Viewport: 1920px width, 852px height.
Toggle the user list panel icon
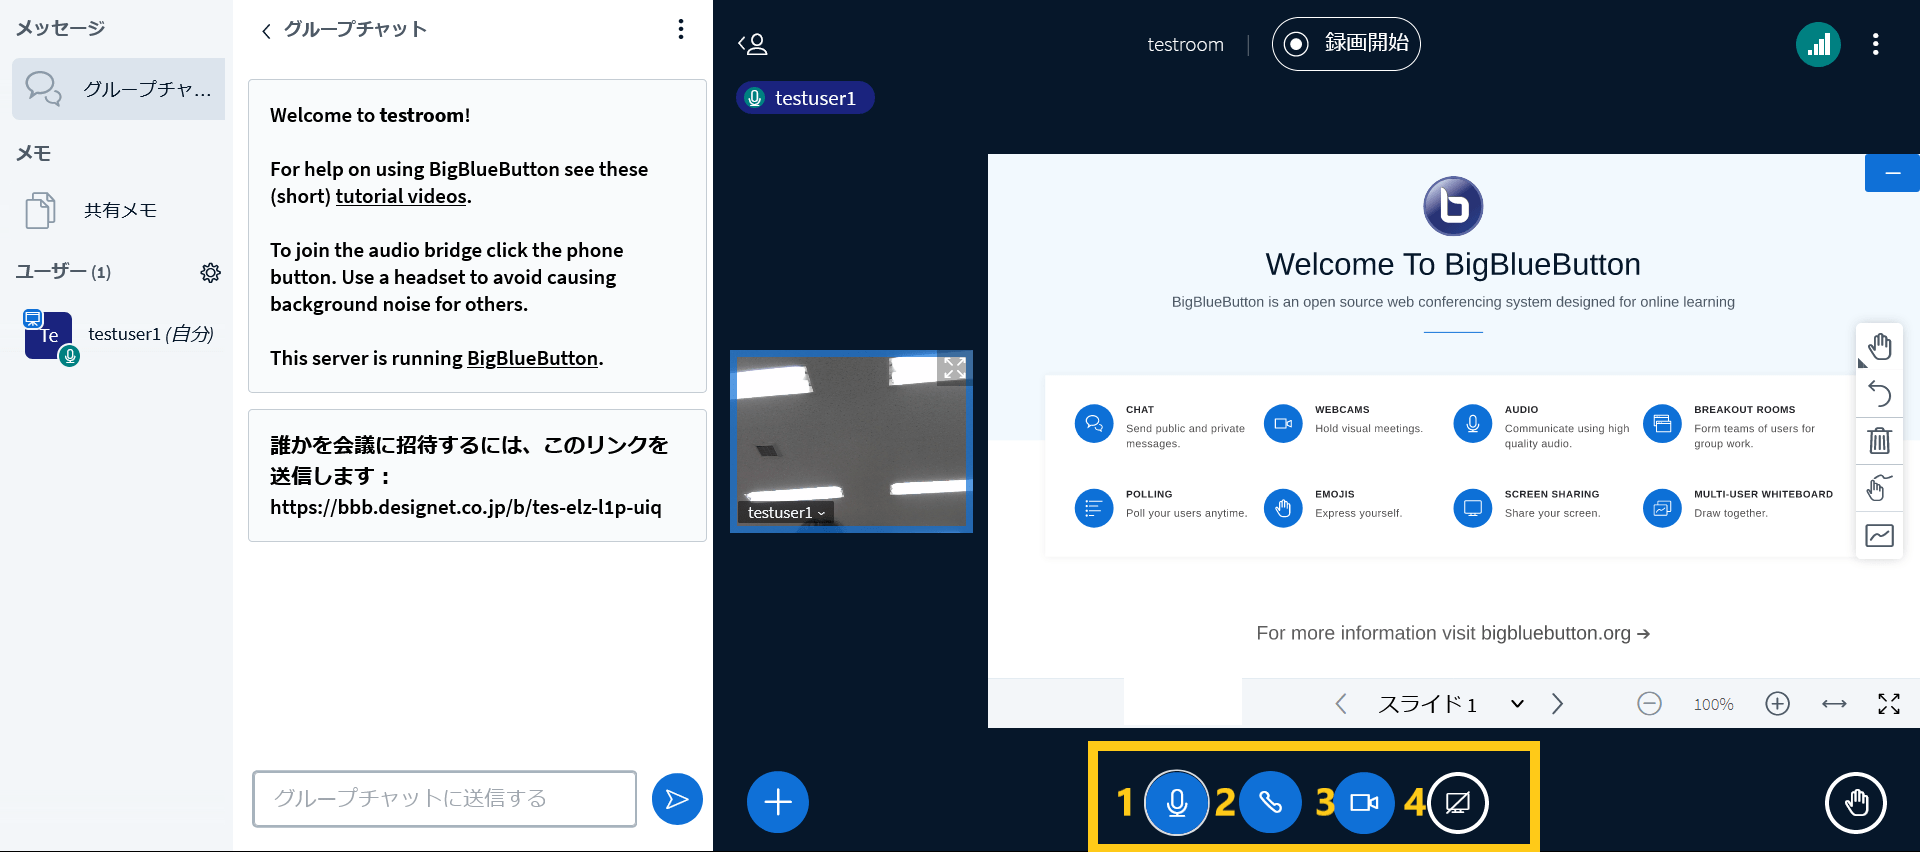[753, 44]
